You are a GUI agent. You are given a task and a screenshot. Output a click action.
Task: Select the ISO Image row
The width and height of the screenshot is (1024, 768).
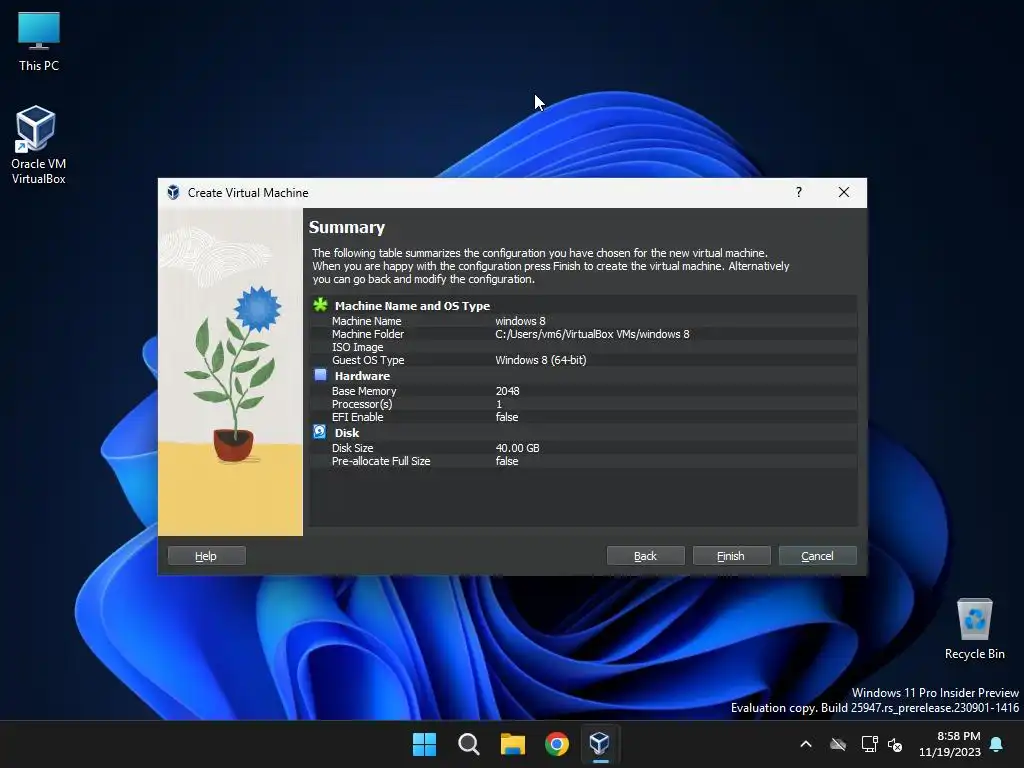583,347
